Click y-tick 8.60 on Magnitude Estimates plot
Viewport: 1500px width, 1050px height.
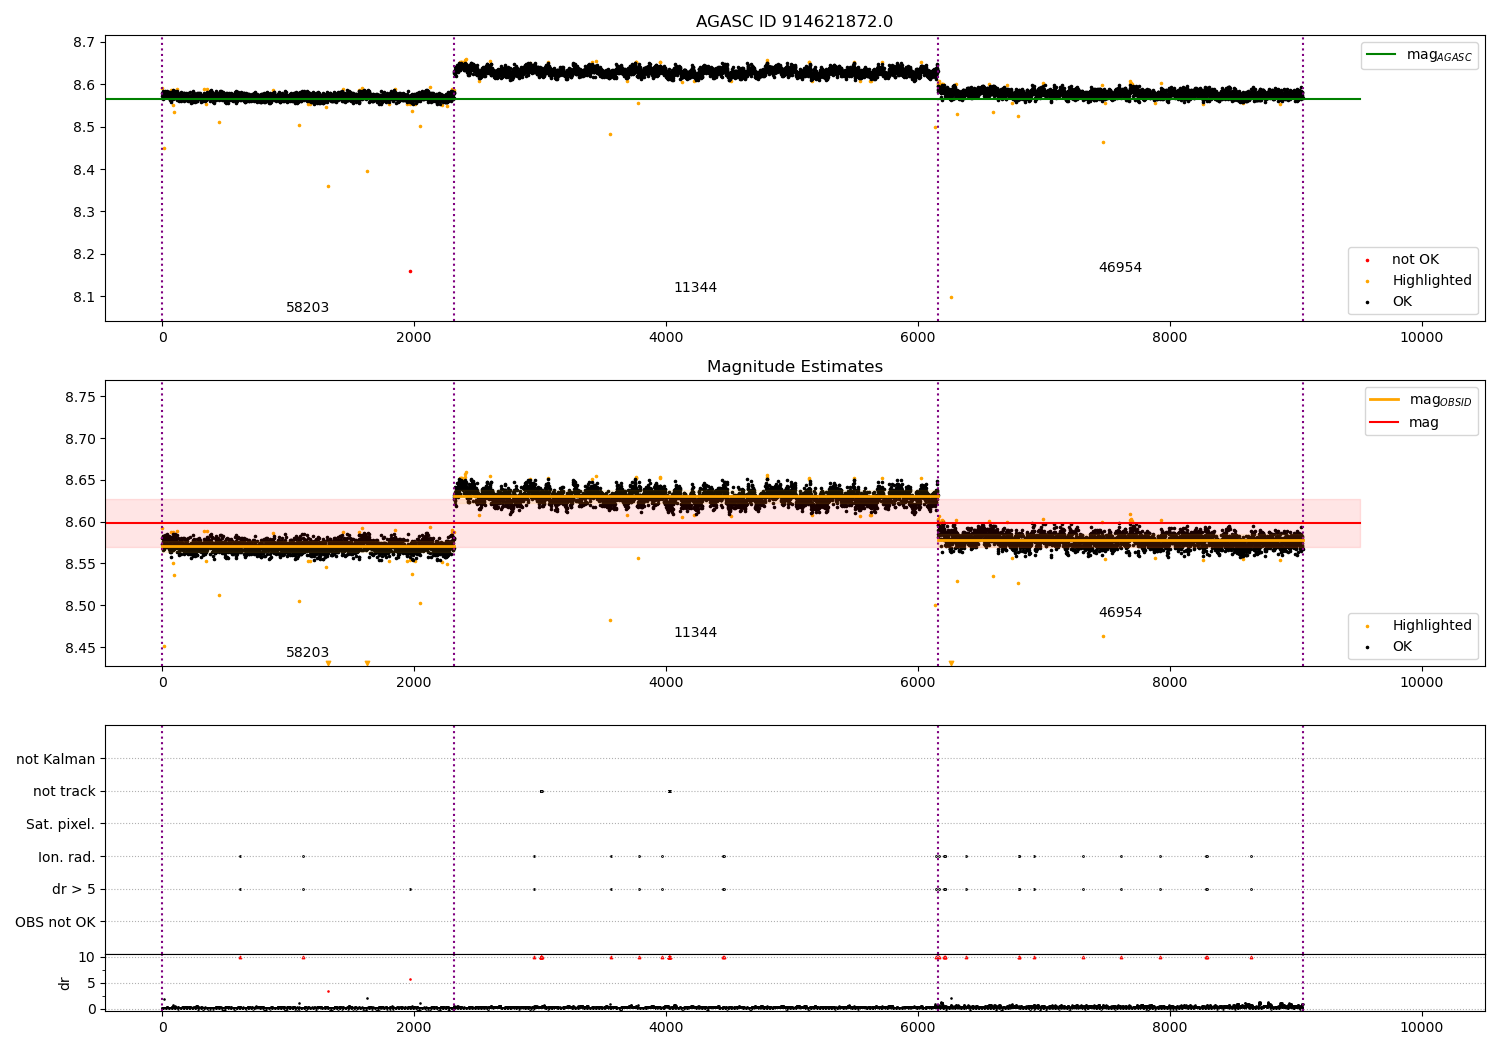point(79,522)
